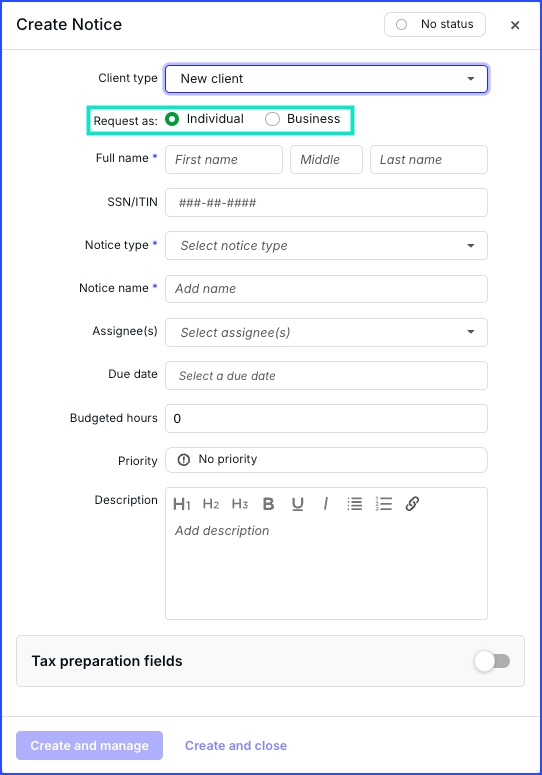Insert link in description editor

point(412,504)
